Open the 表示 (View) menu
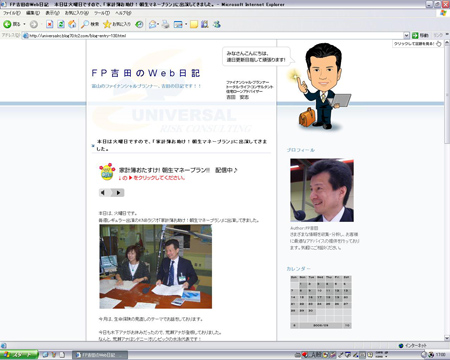The height and width of the screenshot is (360, 450). coord(52,13)
